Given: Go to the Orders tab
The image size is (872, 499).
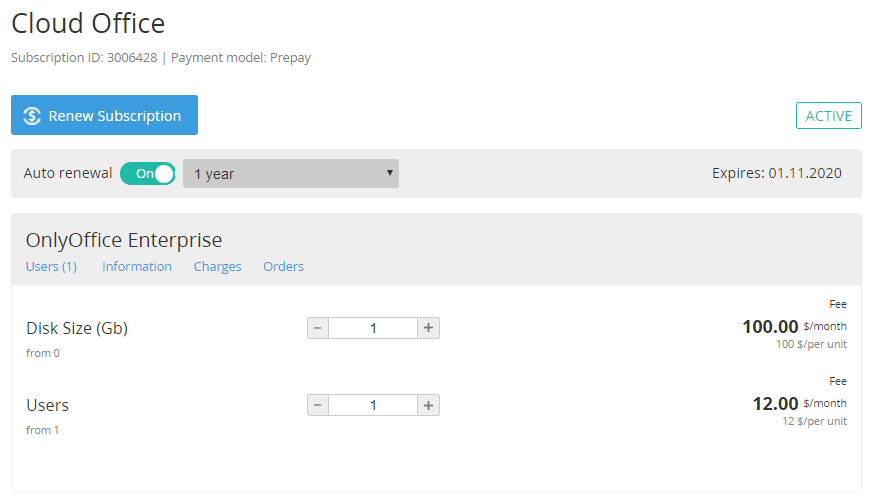Looking at the screenshot, I should (x=283, y=267).
